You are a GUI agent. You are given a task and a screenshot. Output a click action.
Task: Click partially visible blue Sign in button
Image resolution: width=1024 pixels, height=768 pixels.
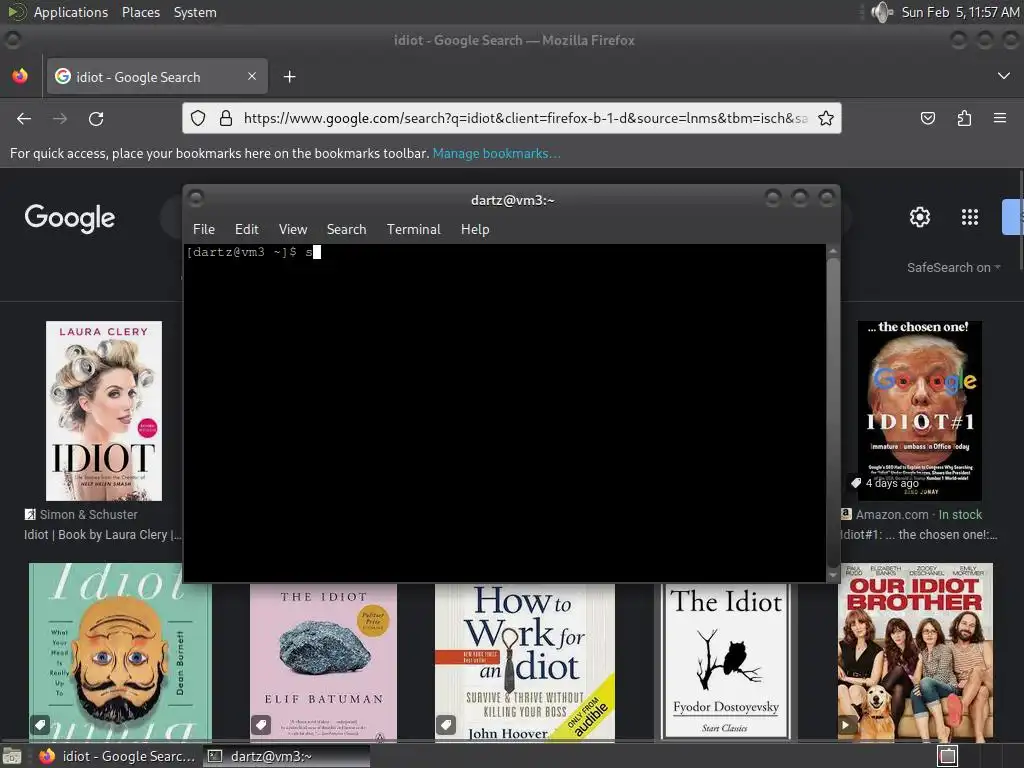1013,217
